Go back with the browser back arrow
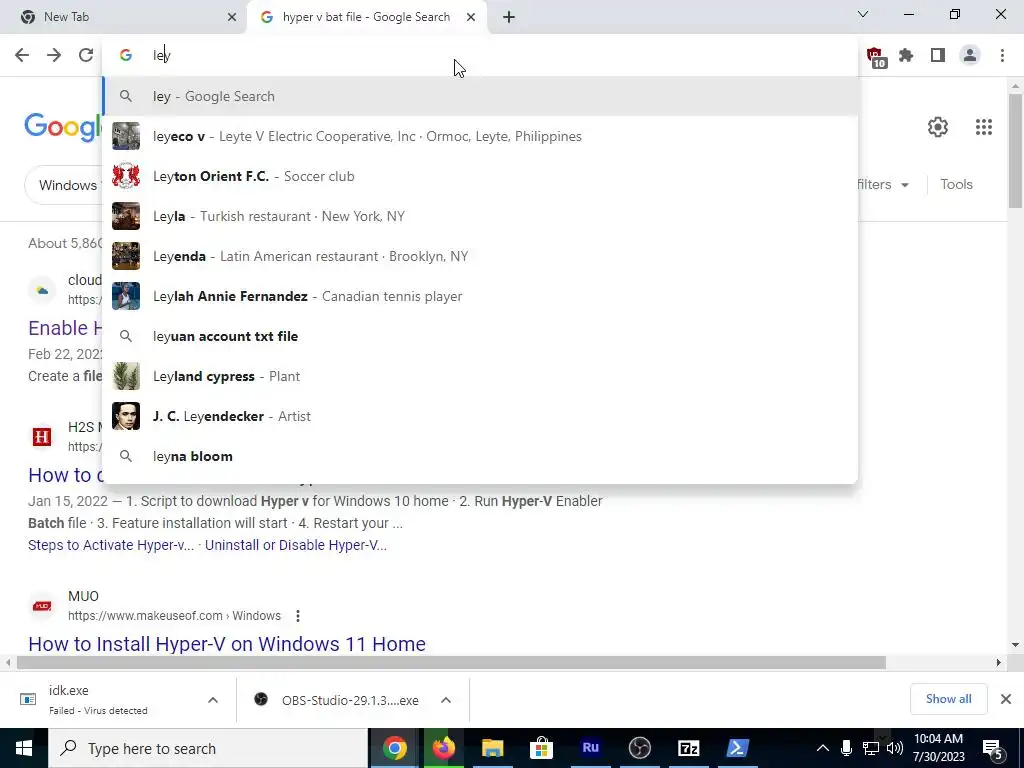This screenshot has width=1024, height=768. [x=22, y=56]
